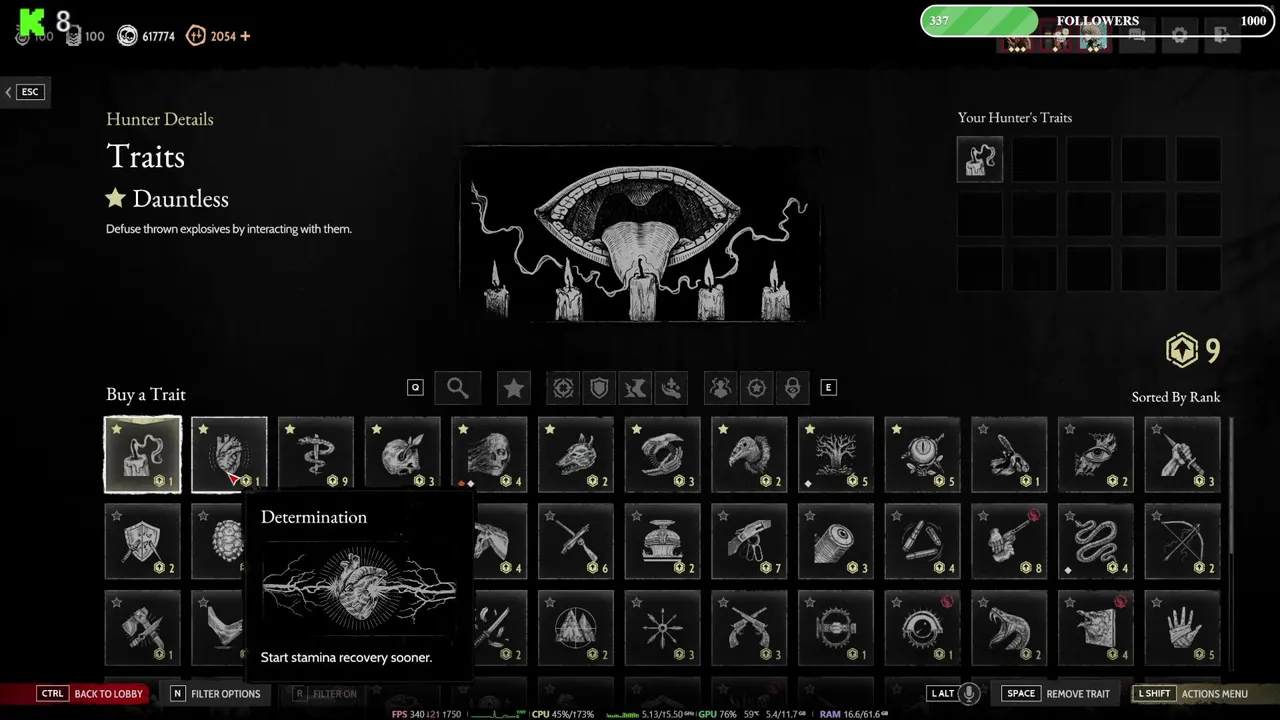Select the open hand trait costing 5

[1183, 628]
